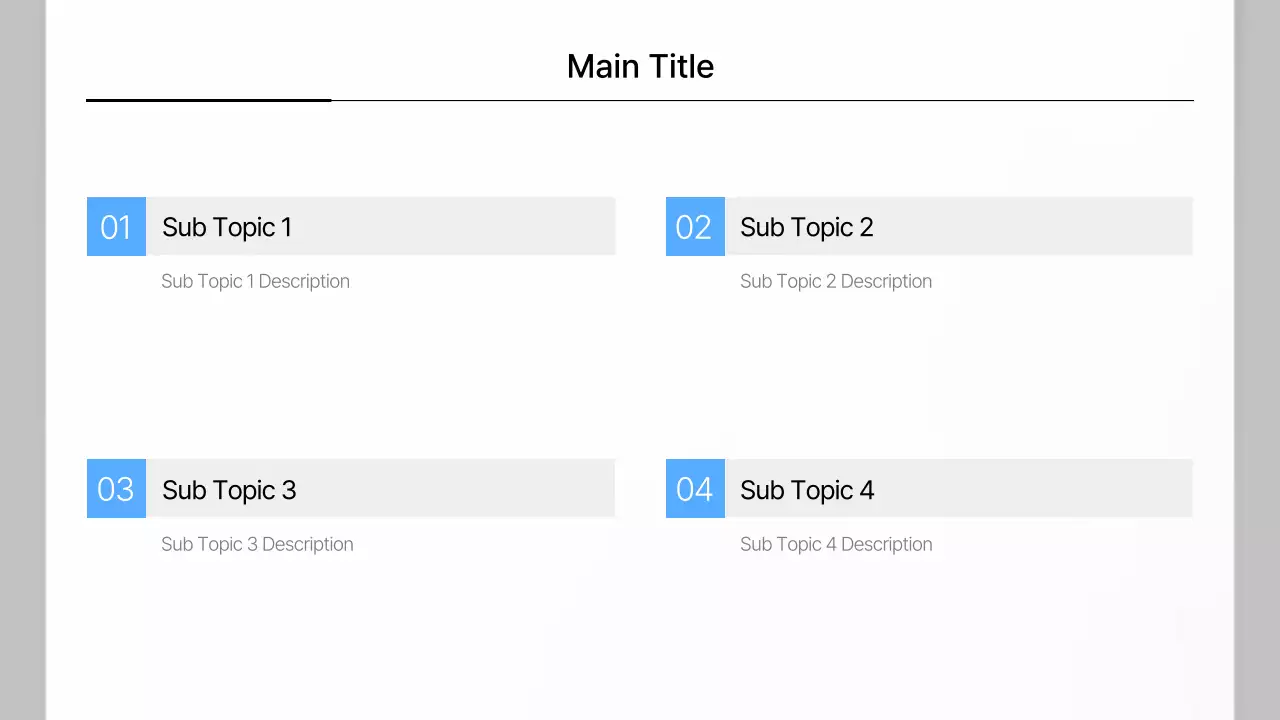Click the Sub Topic 1 heading text
Viewport: 1280px width, 720px height.
227,227
